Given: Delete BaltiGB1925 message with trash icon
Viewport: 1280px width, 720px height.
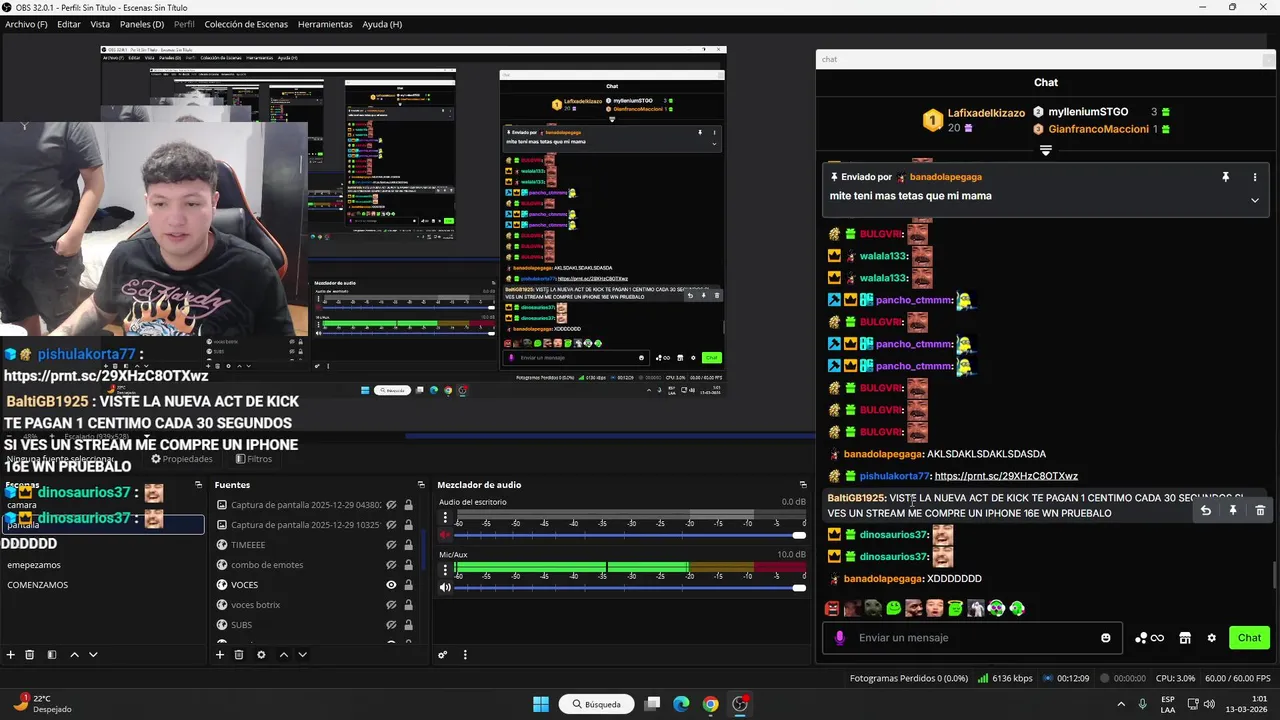Looking at the screenshot, I should [x=1260, y=510].
